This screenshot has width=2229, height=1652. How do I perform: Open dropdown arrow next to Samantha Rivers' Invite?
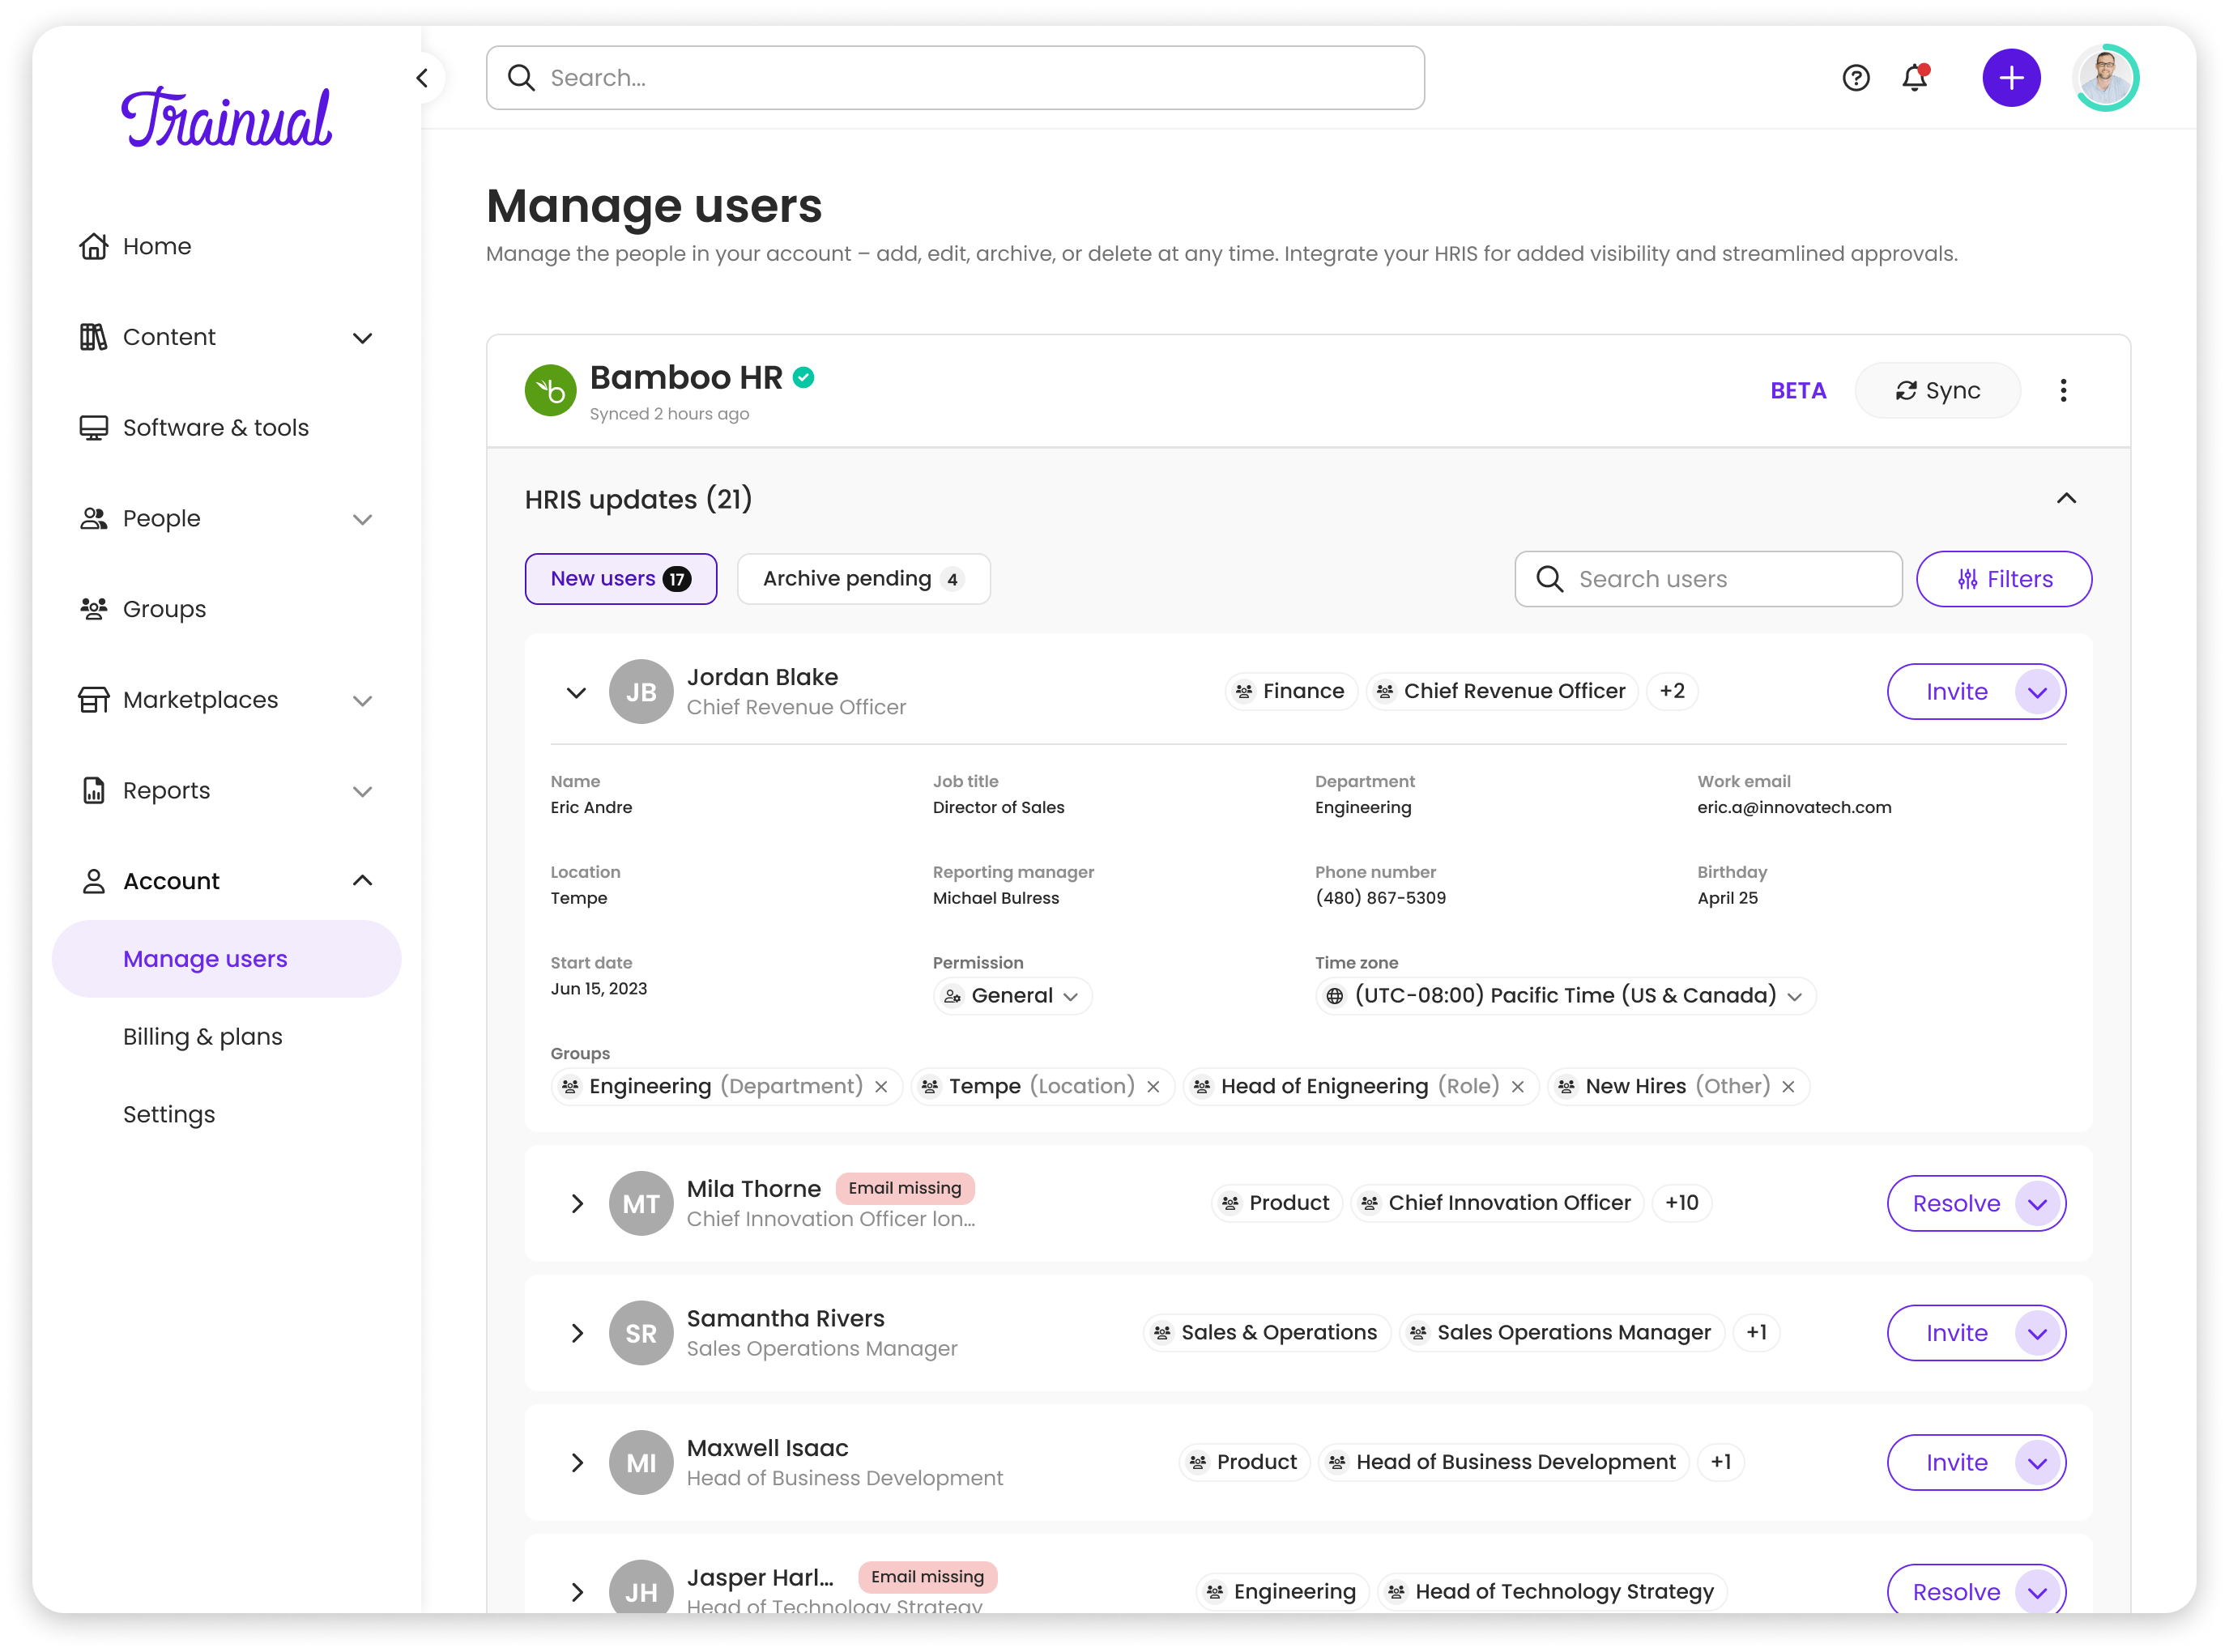[x=2037, y=1334]
